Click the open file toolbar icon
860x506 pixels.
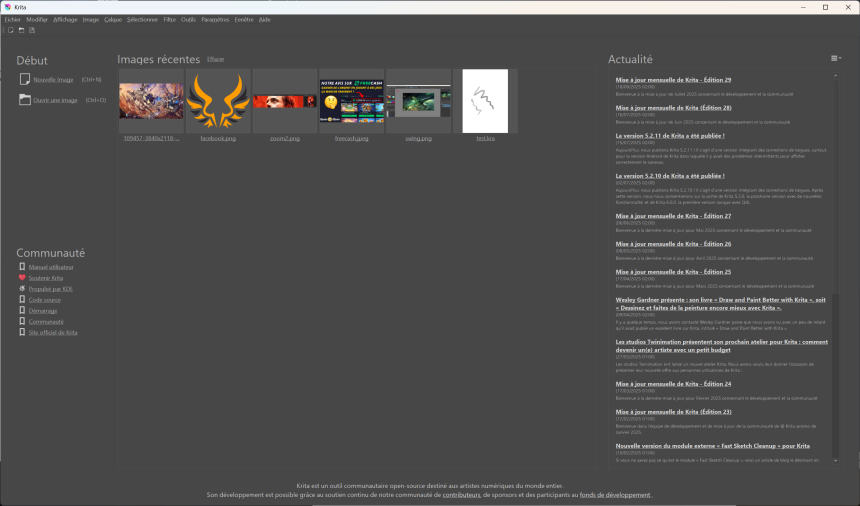point(20,30)
